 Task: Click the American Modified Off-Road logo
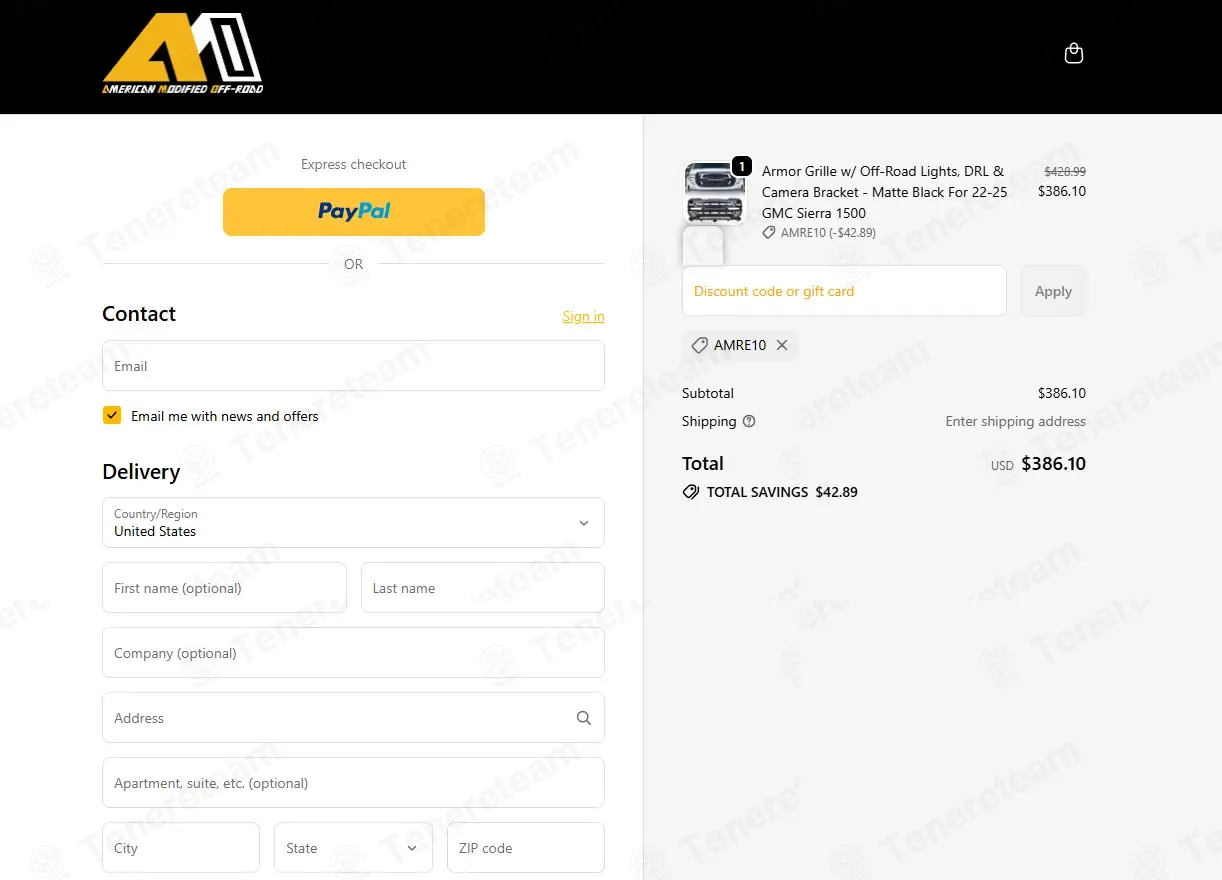tap(183, 54)
